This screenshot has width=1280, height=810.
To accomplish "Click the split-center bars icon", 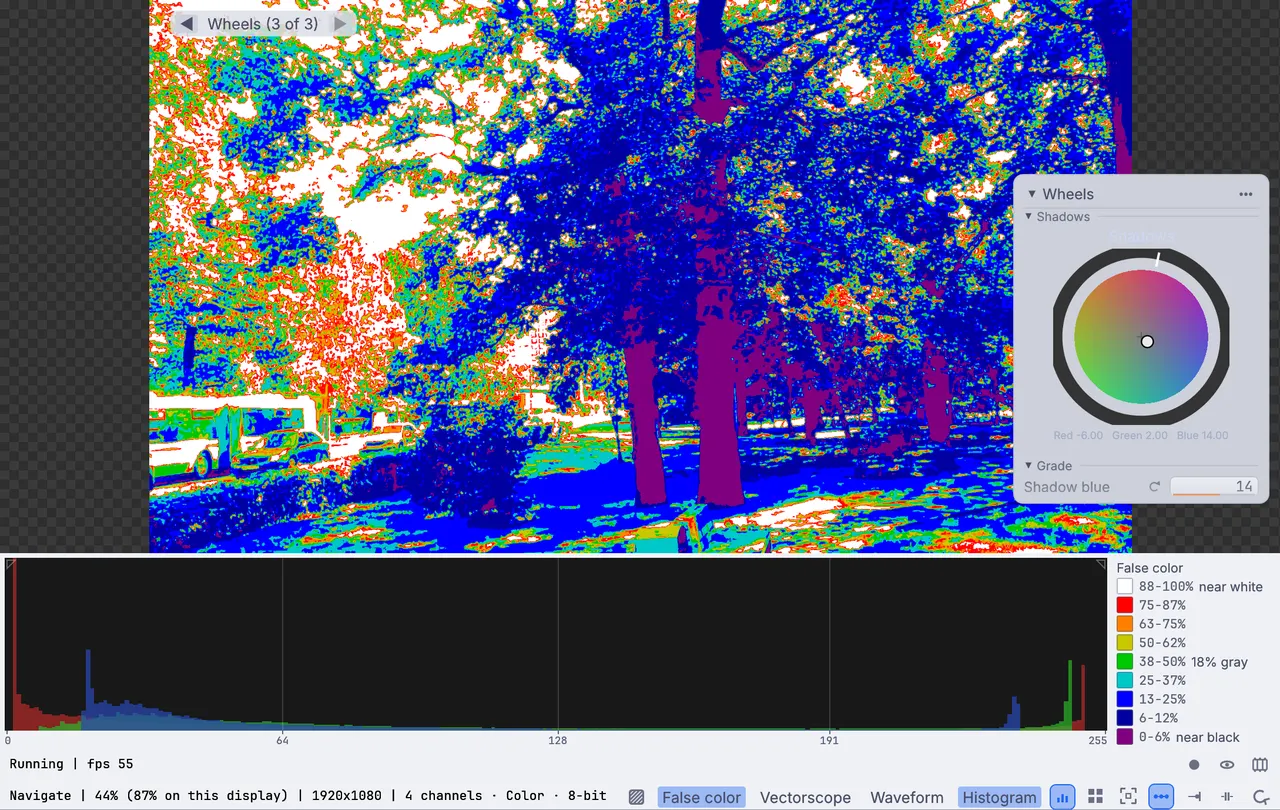I will coord(1227,796).
